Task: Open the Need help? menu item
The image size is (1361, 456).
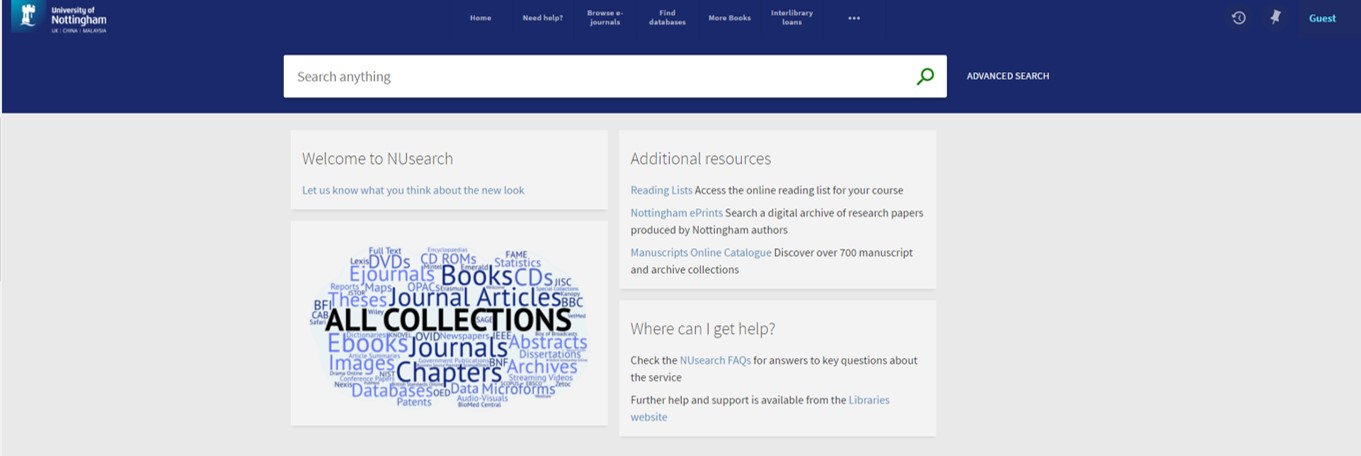Action: click(x=542, y=18)
